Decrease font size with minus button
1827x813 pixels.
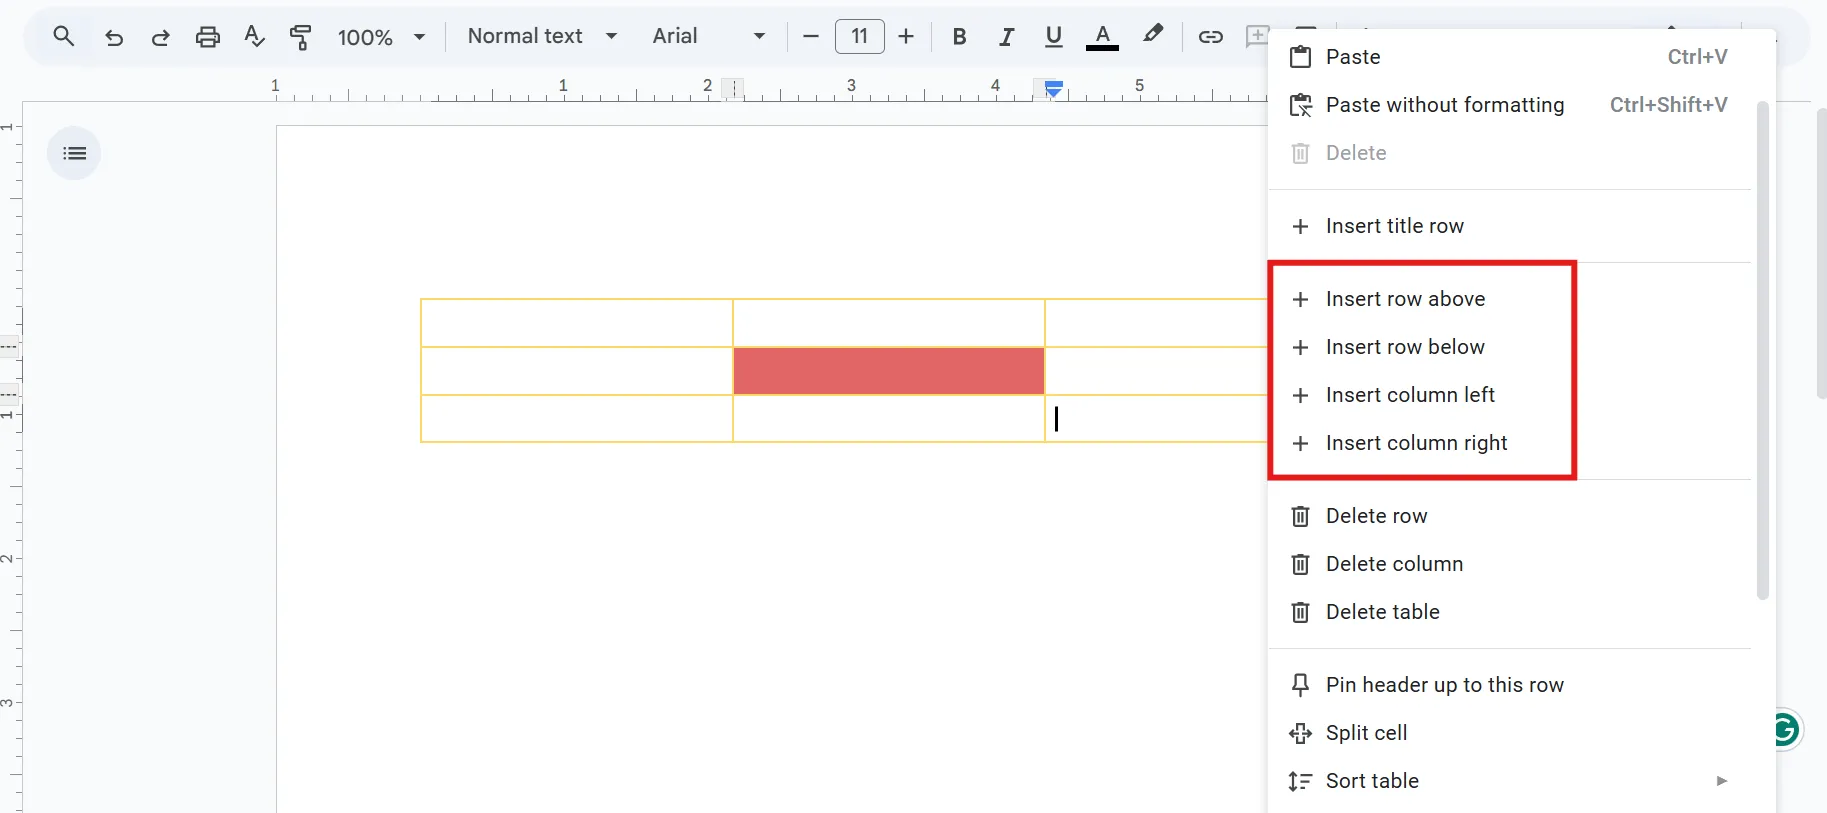tap(811, 37)
